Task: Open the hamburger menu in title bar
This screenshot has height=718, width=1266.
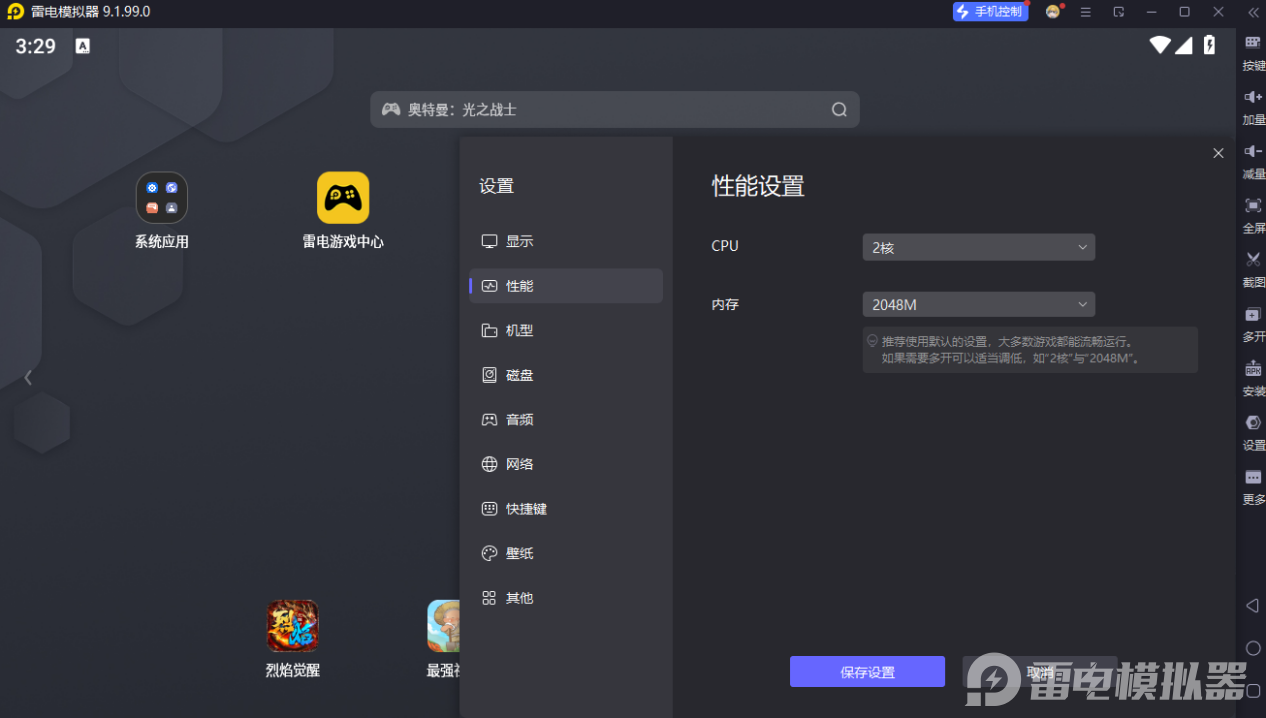Action: (1086, 12)
